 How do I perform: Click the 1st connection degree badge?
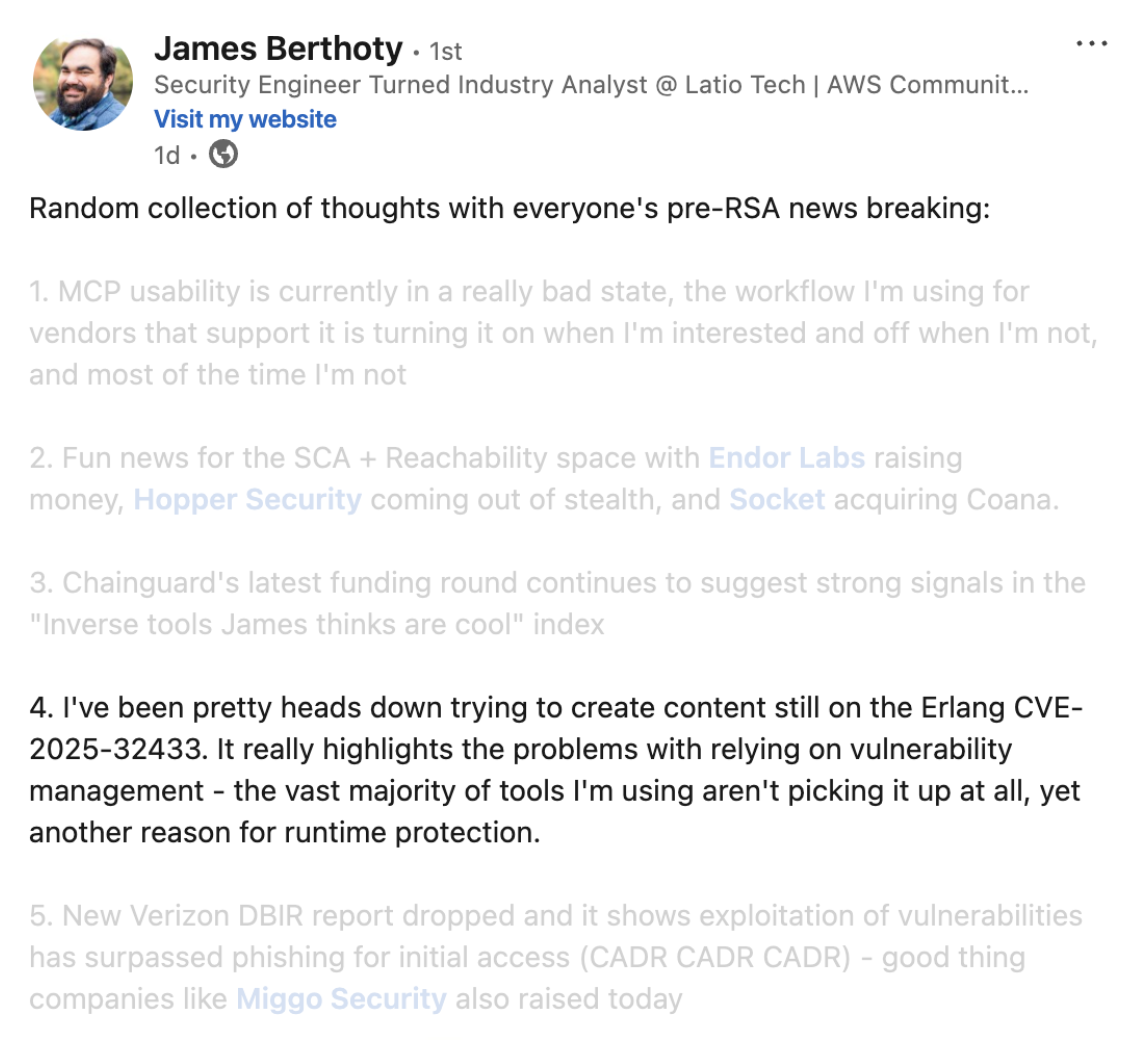click(445, 52)
